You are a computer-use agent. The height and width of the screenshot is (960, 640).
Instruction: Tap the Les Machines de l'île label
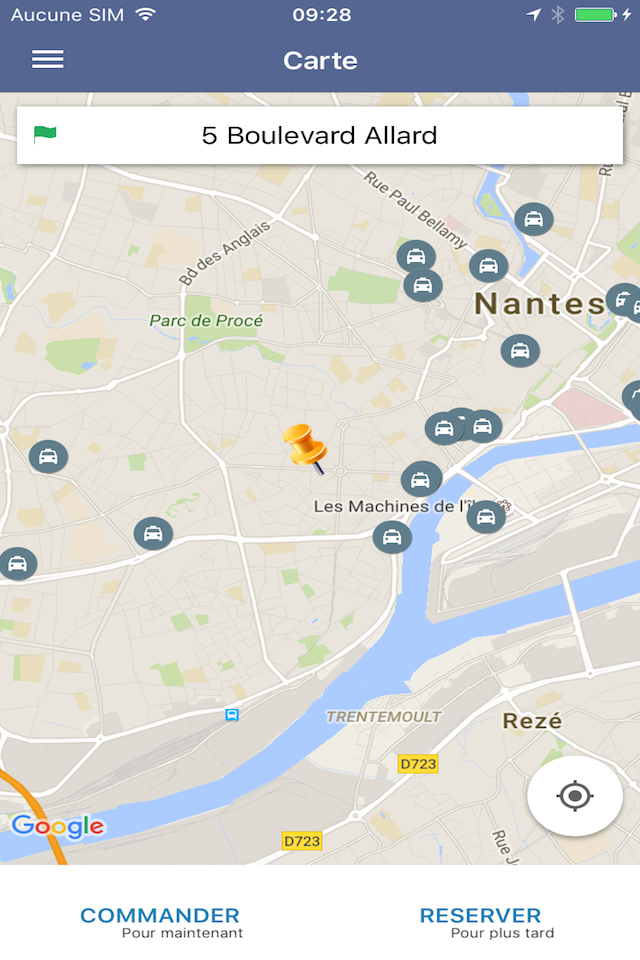pos(394,506)
